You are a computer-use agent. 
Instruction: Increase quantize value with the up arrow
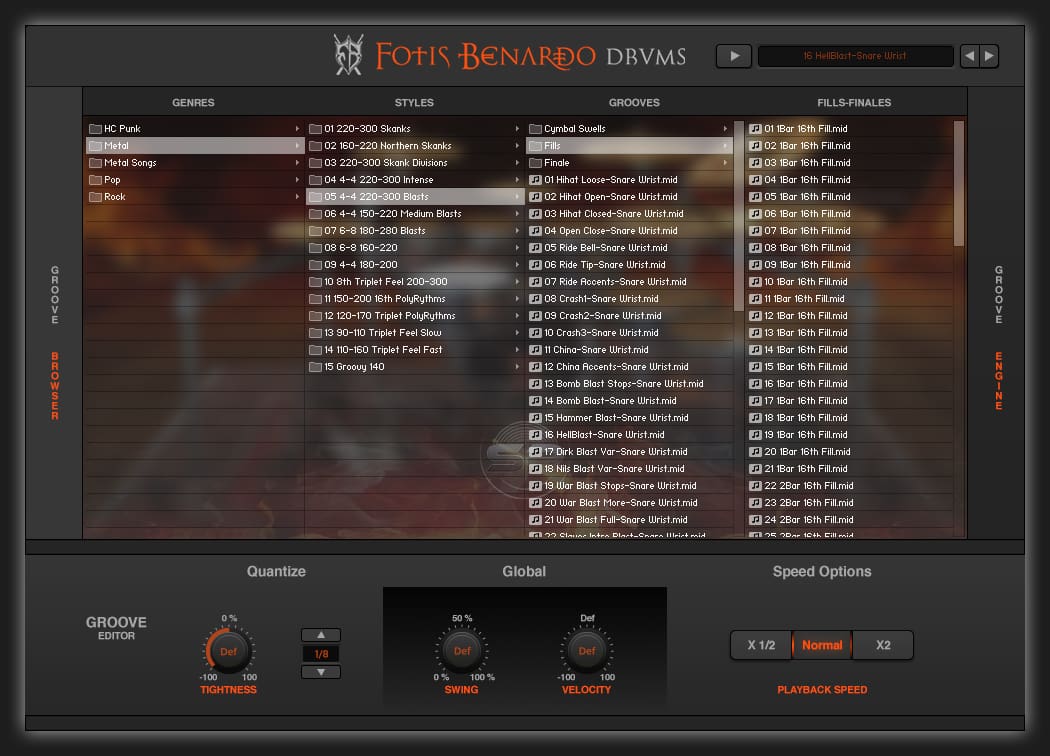pos(321,635)
